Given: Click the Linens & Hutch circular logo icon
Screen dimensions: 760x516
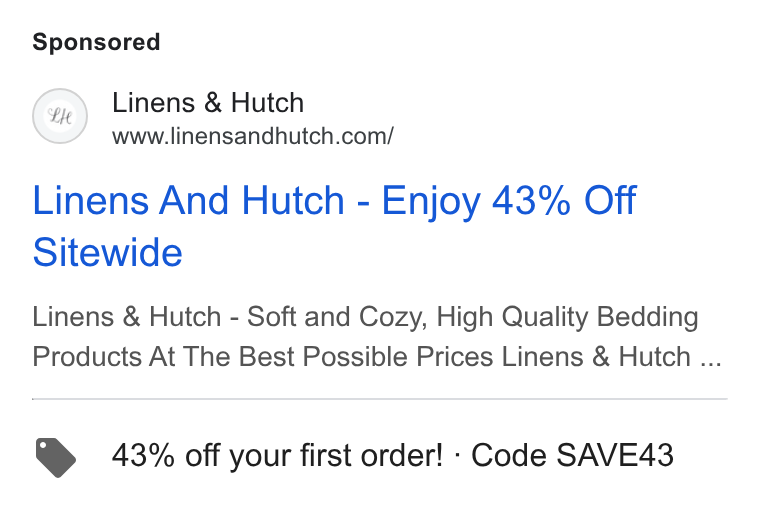Looking at the screenshot, I should coord(60,116).
